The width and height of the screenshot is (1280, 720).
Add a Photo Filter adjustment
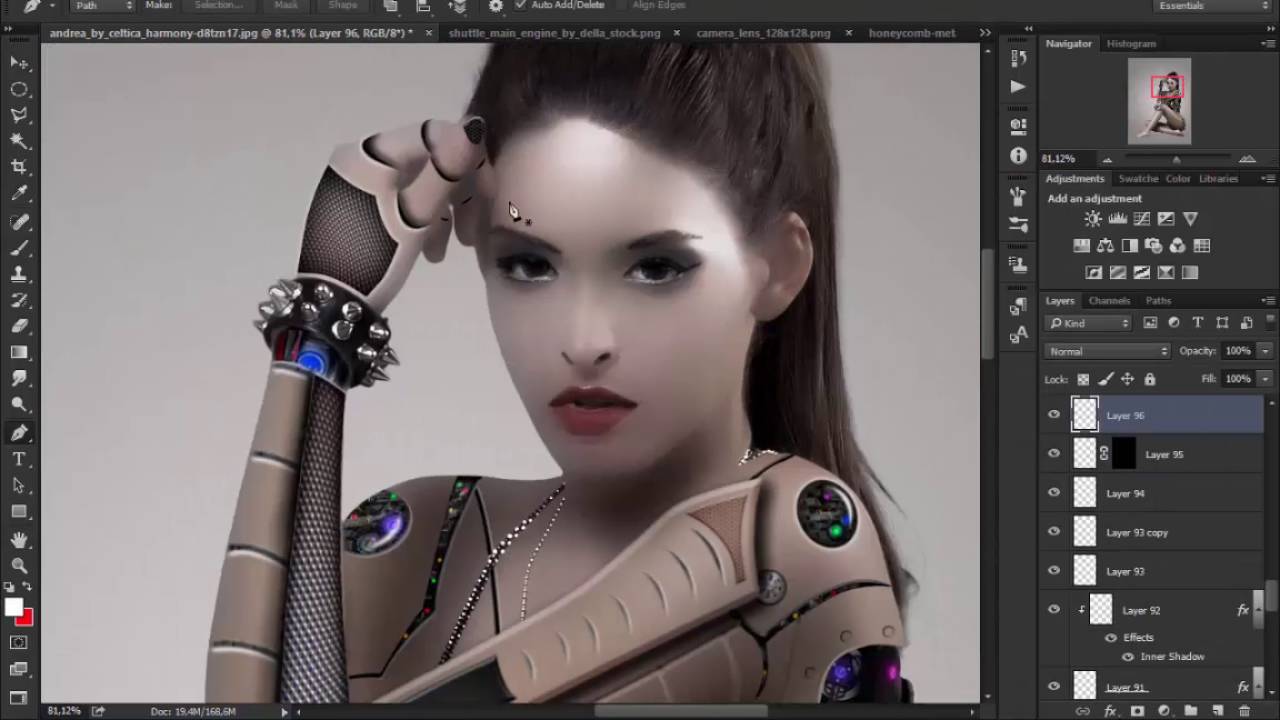1153,245
